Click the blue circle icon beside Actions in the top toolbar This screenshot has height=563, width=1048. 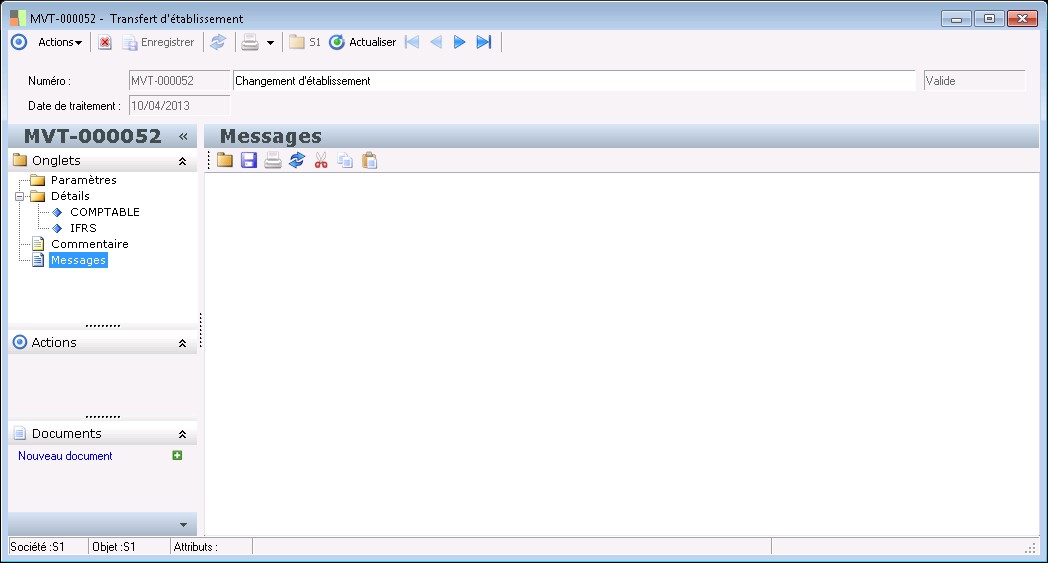(x=19, y=42)
